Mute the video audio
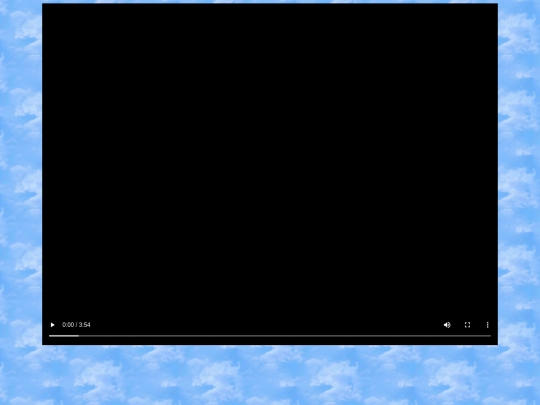 coord(447,325)
